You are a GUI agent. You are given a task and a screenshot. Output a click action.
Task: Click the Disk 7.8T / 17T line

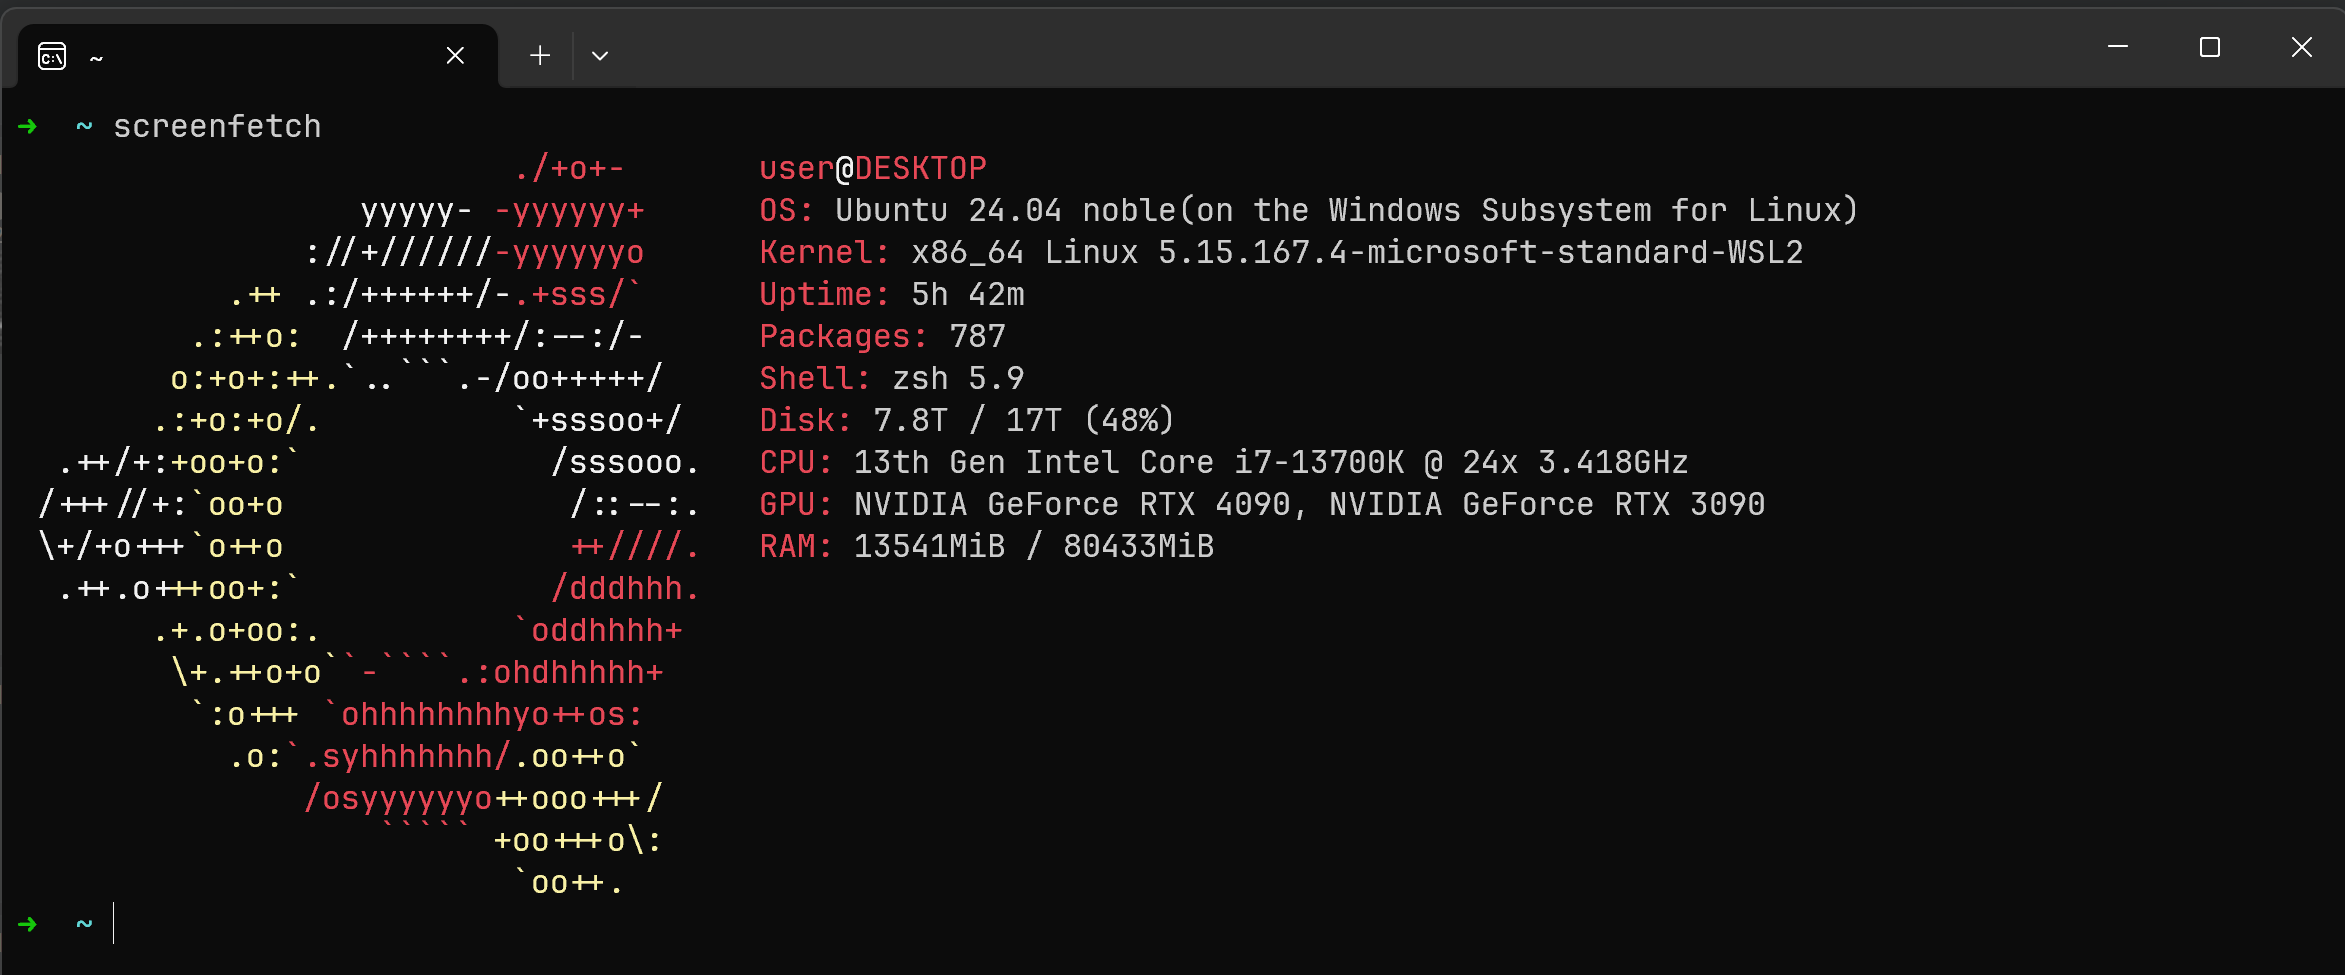(967, 420)
